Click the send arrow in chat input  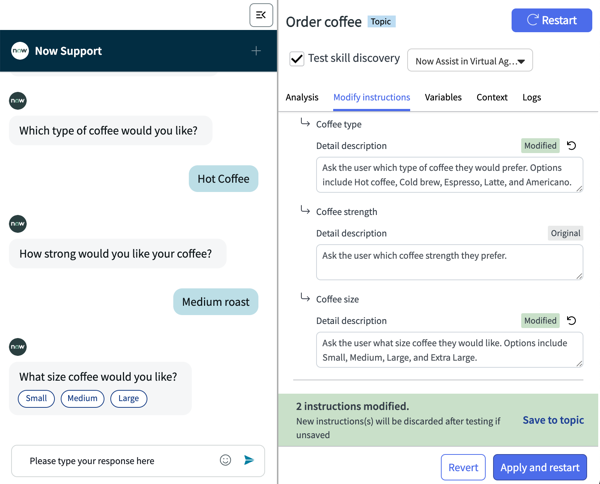tap(249, 460)
